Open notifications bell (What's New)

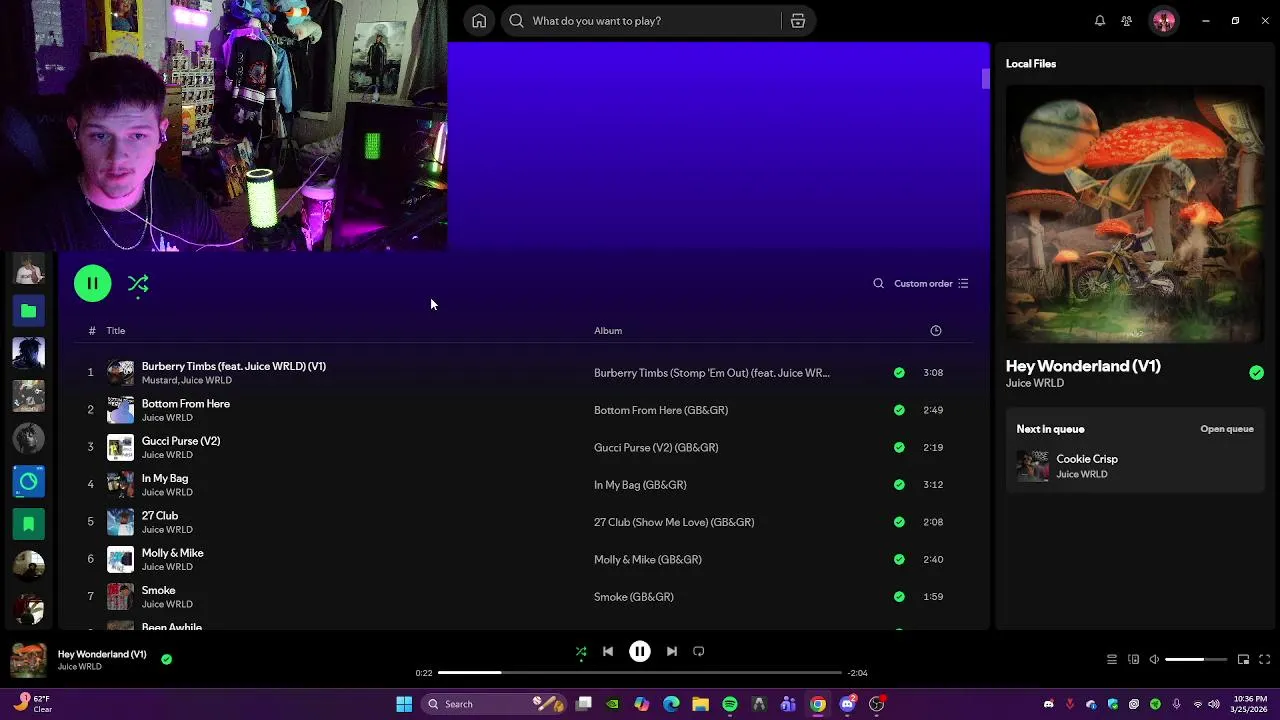click(1100, 21)
